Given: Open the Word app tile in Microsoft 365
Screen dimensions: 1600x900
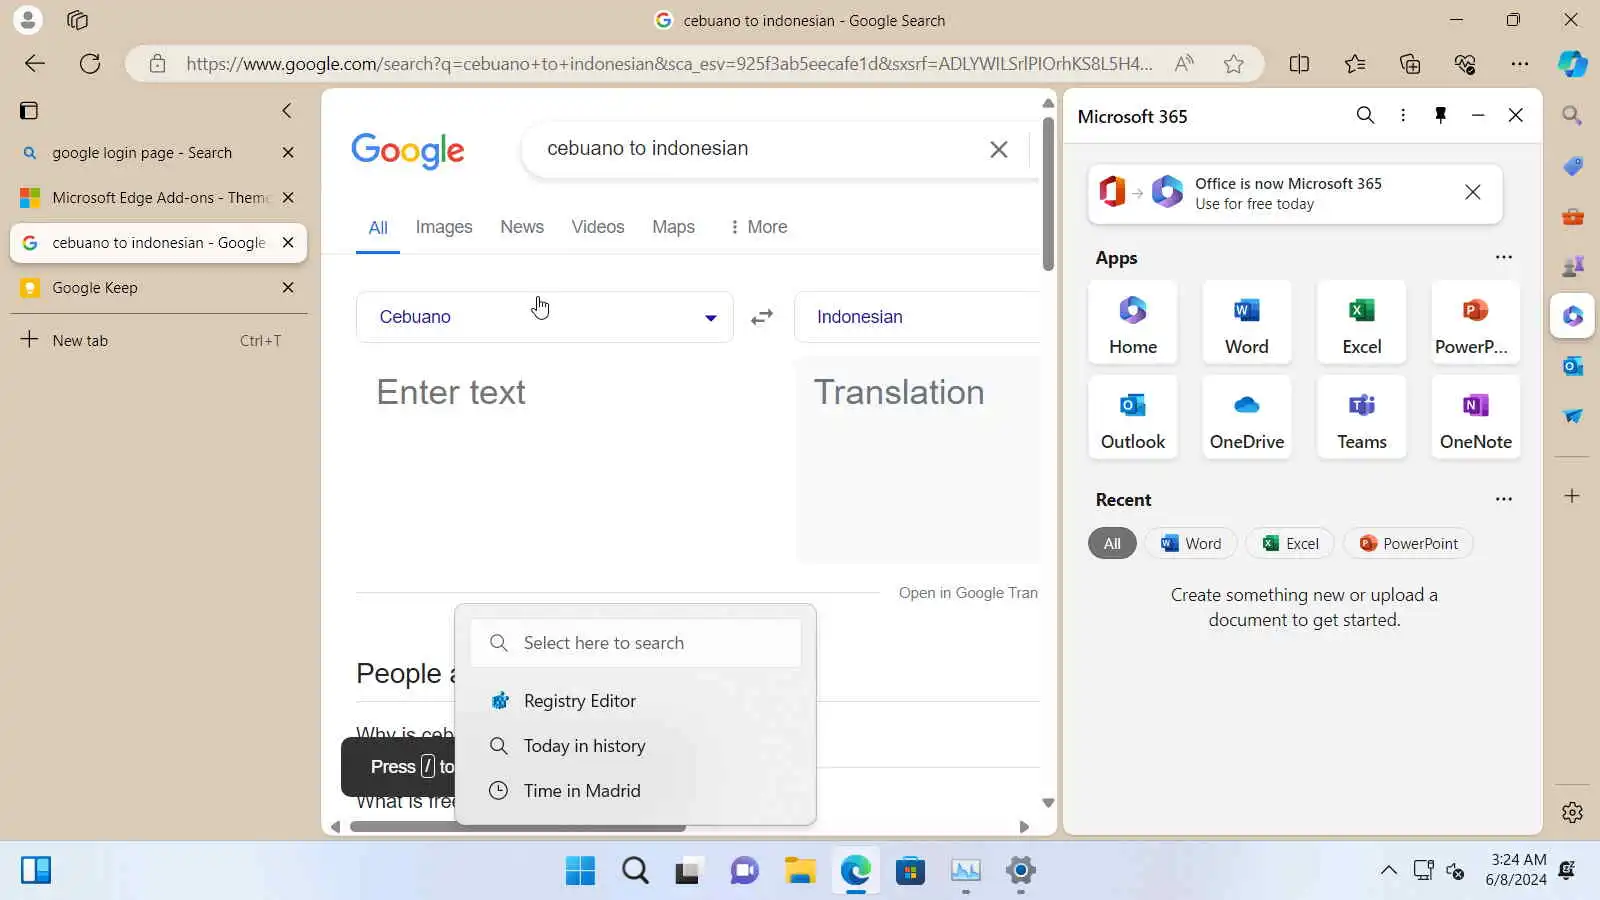Looking at the screenshot, I should (x=1246, y=322).
